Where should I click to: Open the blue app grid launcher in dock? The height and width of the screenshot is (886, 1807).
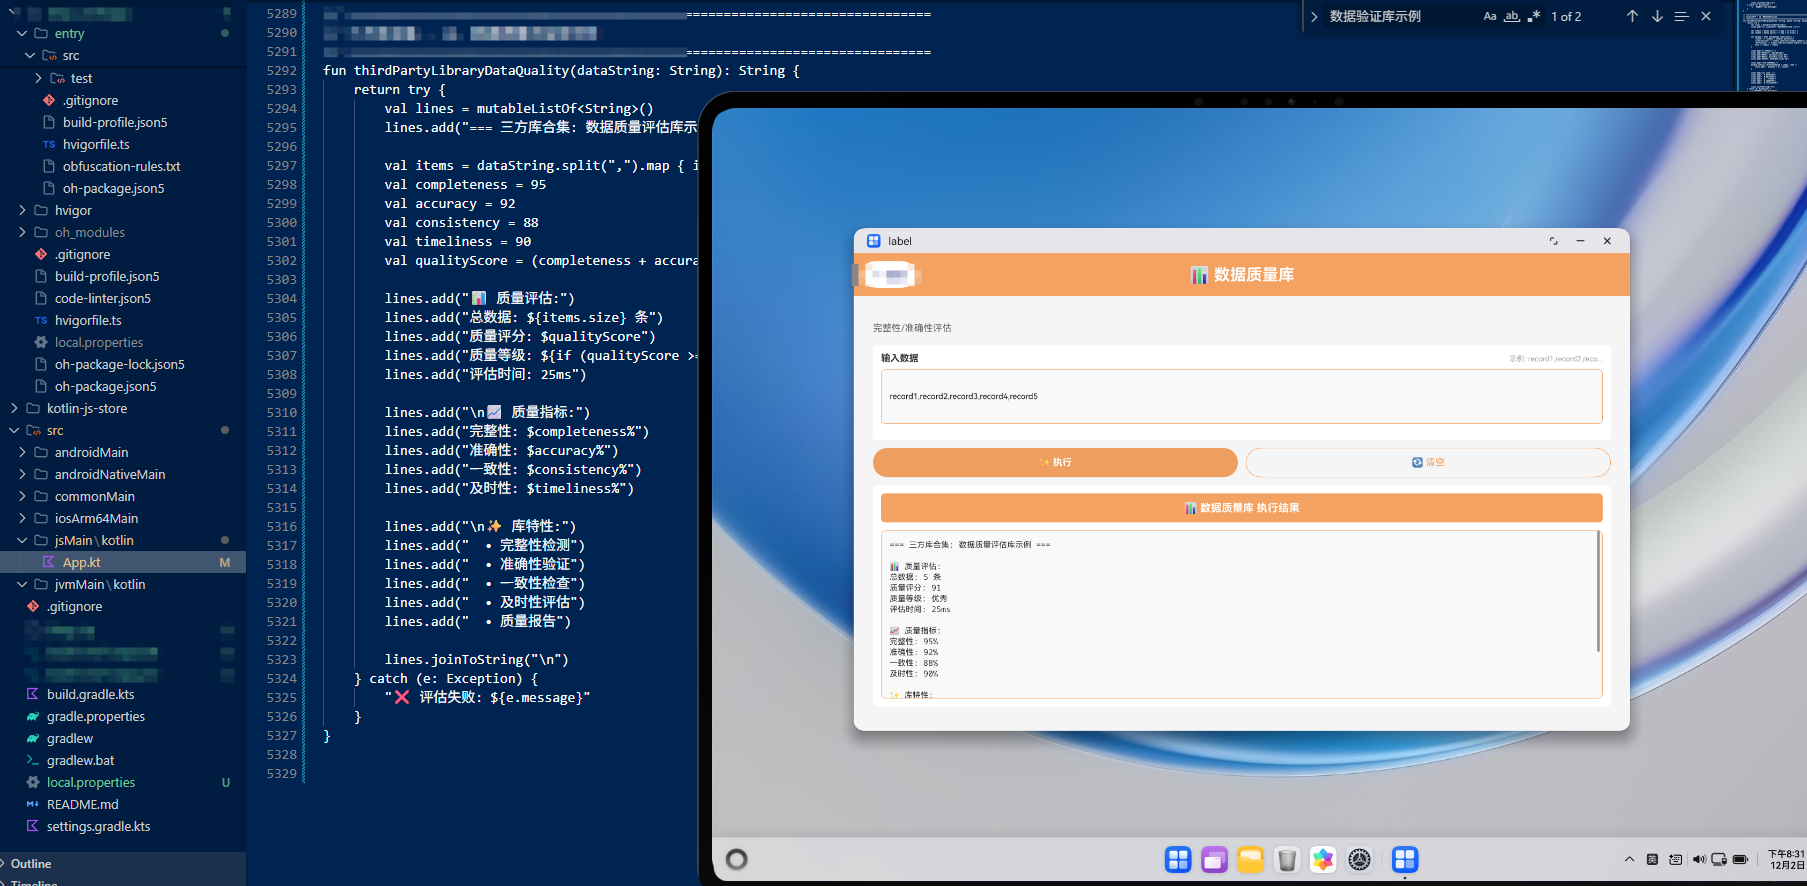(1178, 859)
